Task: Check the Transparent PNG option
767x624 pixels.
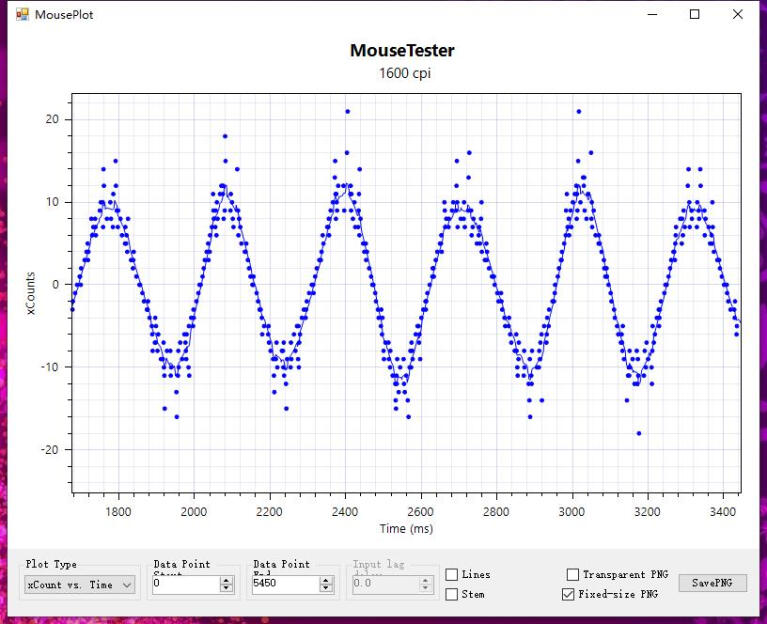Action: tap(573, 575)
